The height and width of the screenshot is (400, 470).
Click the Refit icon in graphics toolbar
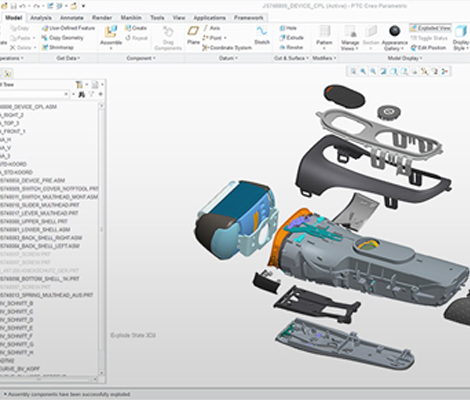click(x=353, y=71)
